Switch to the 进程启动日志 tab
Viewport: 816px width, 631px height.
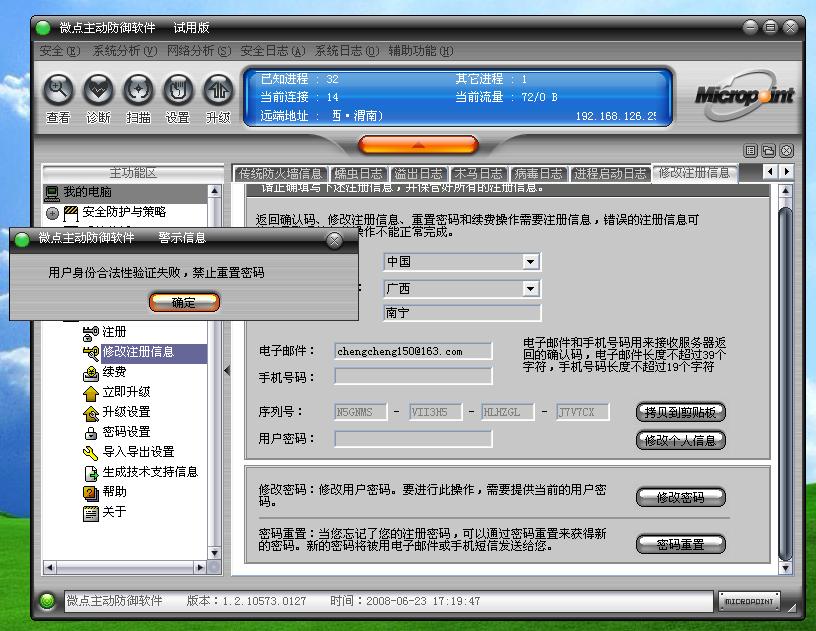610,174
